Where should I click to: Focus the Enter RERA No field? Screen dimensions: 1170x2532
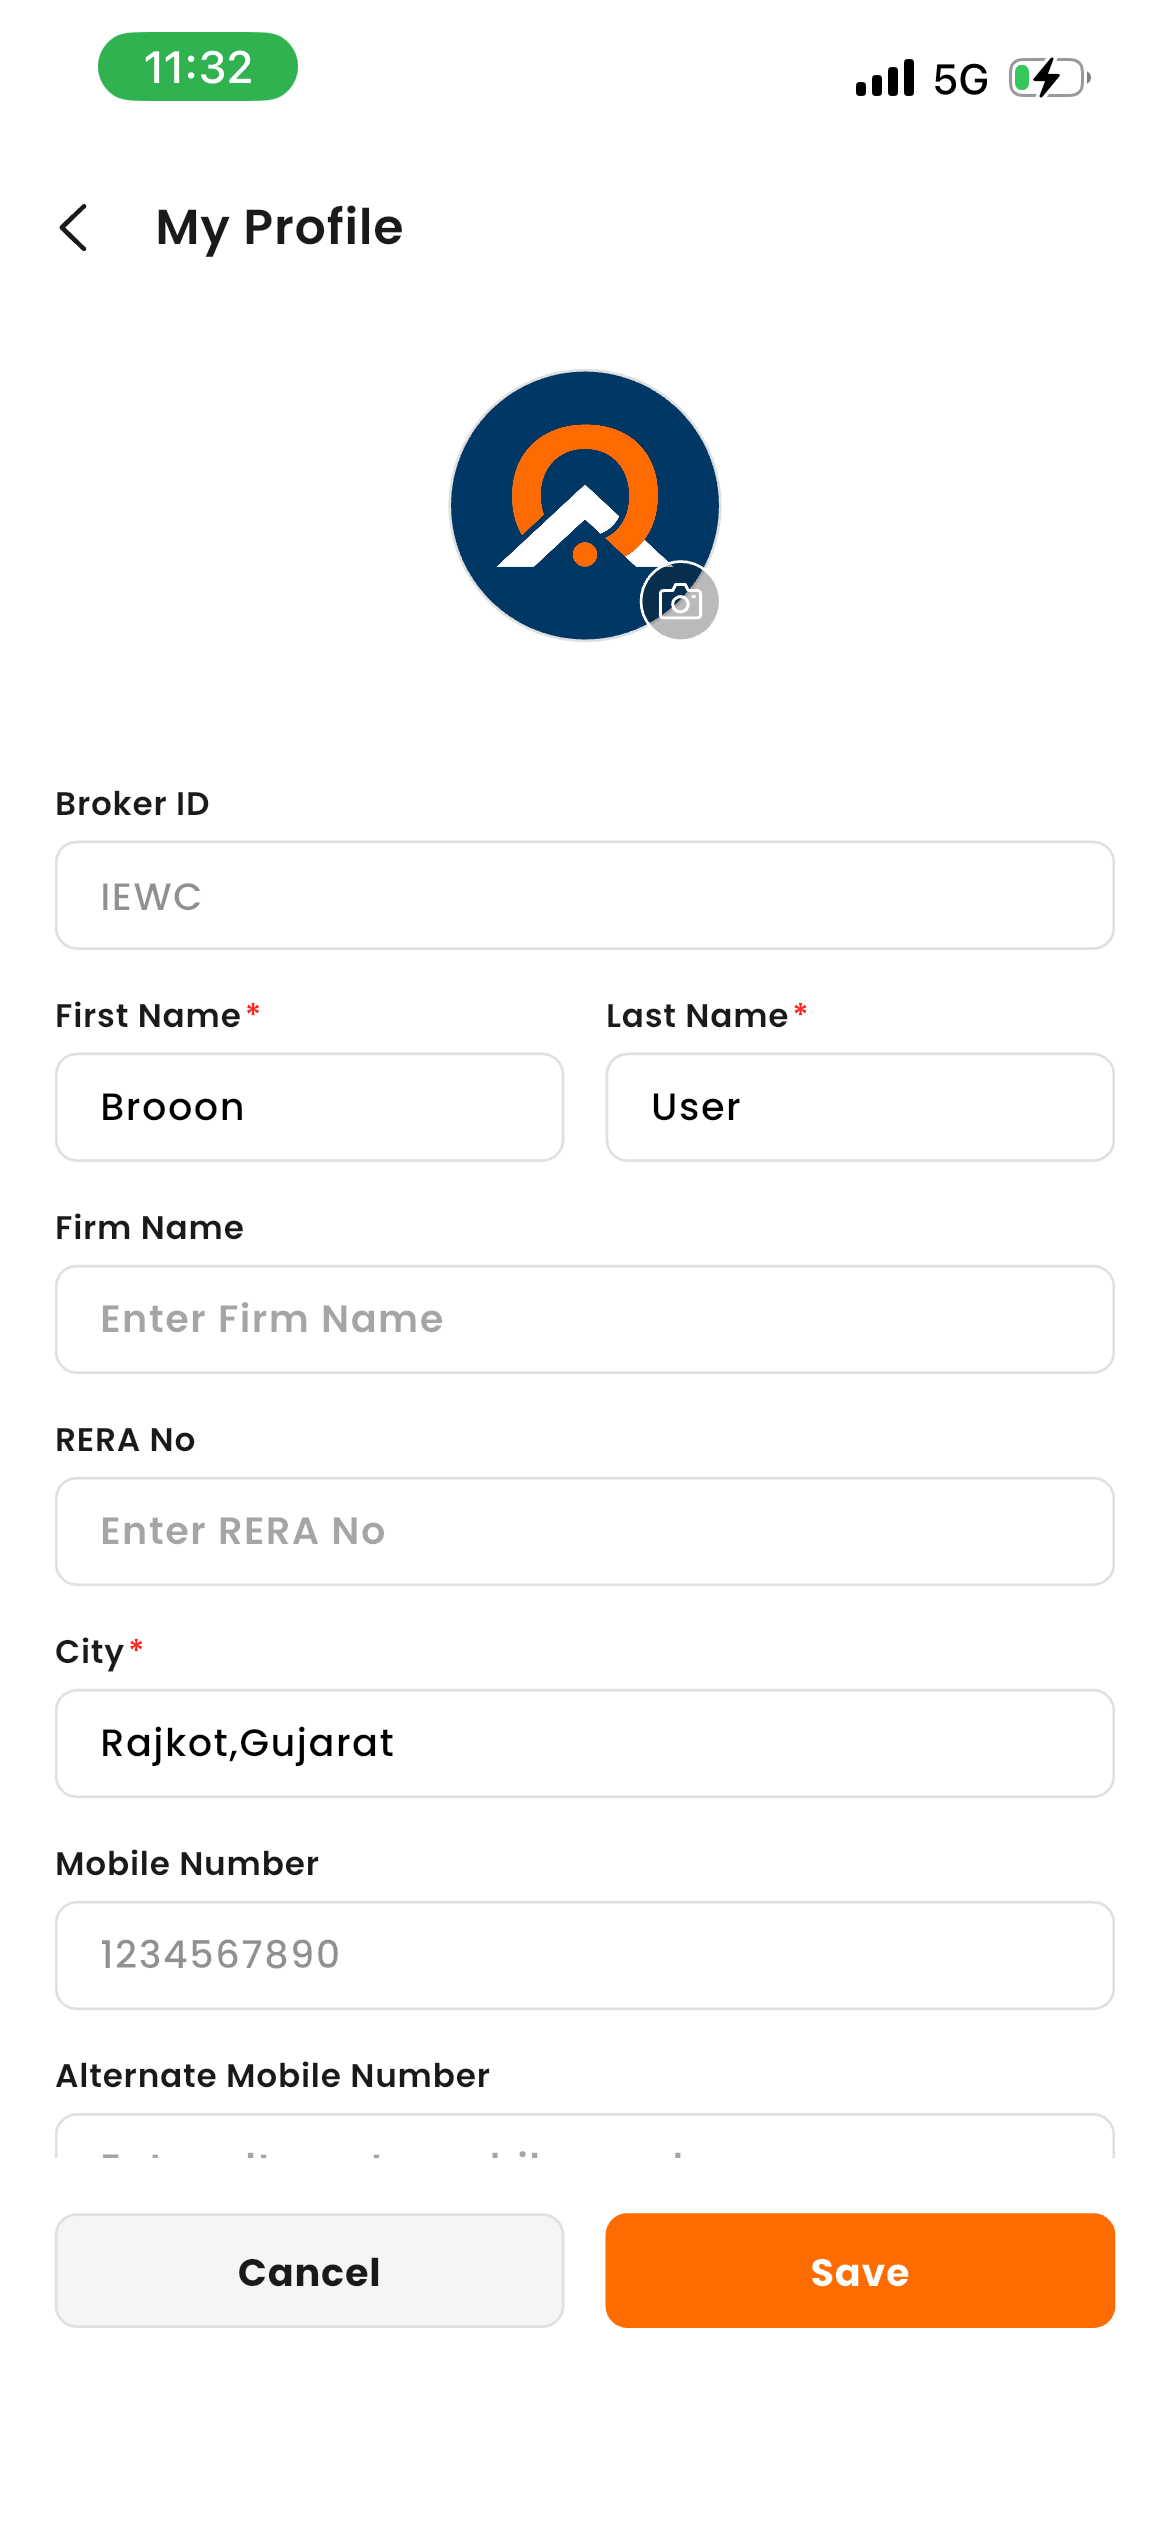(585, 1531)
